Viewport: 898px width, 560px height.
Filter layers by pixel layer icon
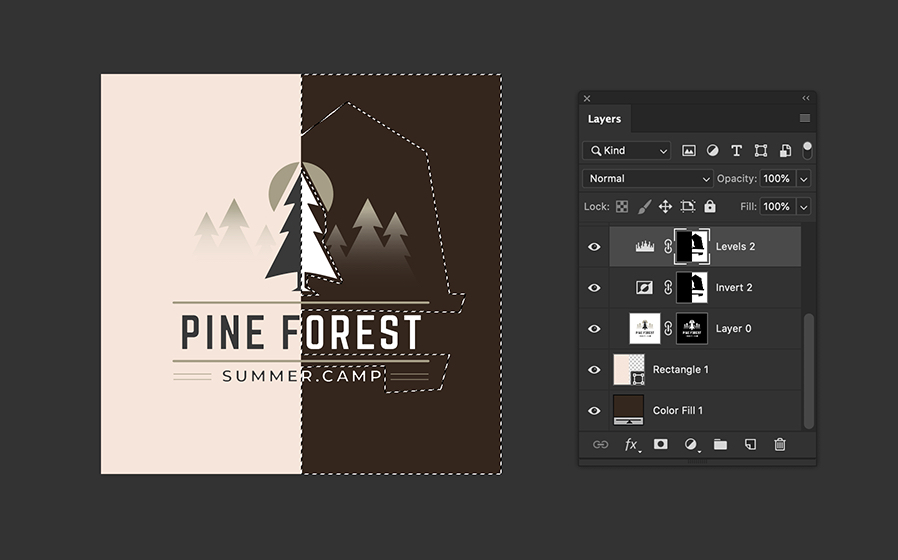[x=688, y=151]
